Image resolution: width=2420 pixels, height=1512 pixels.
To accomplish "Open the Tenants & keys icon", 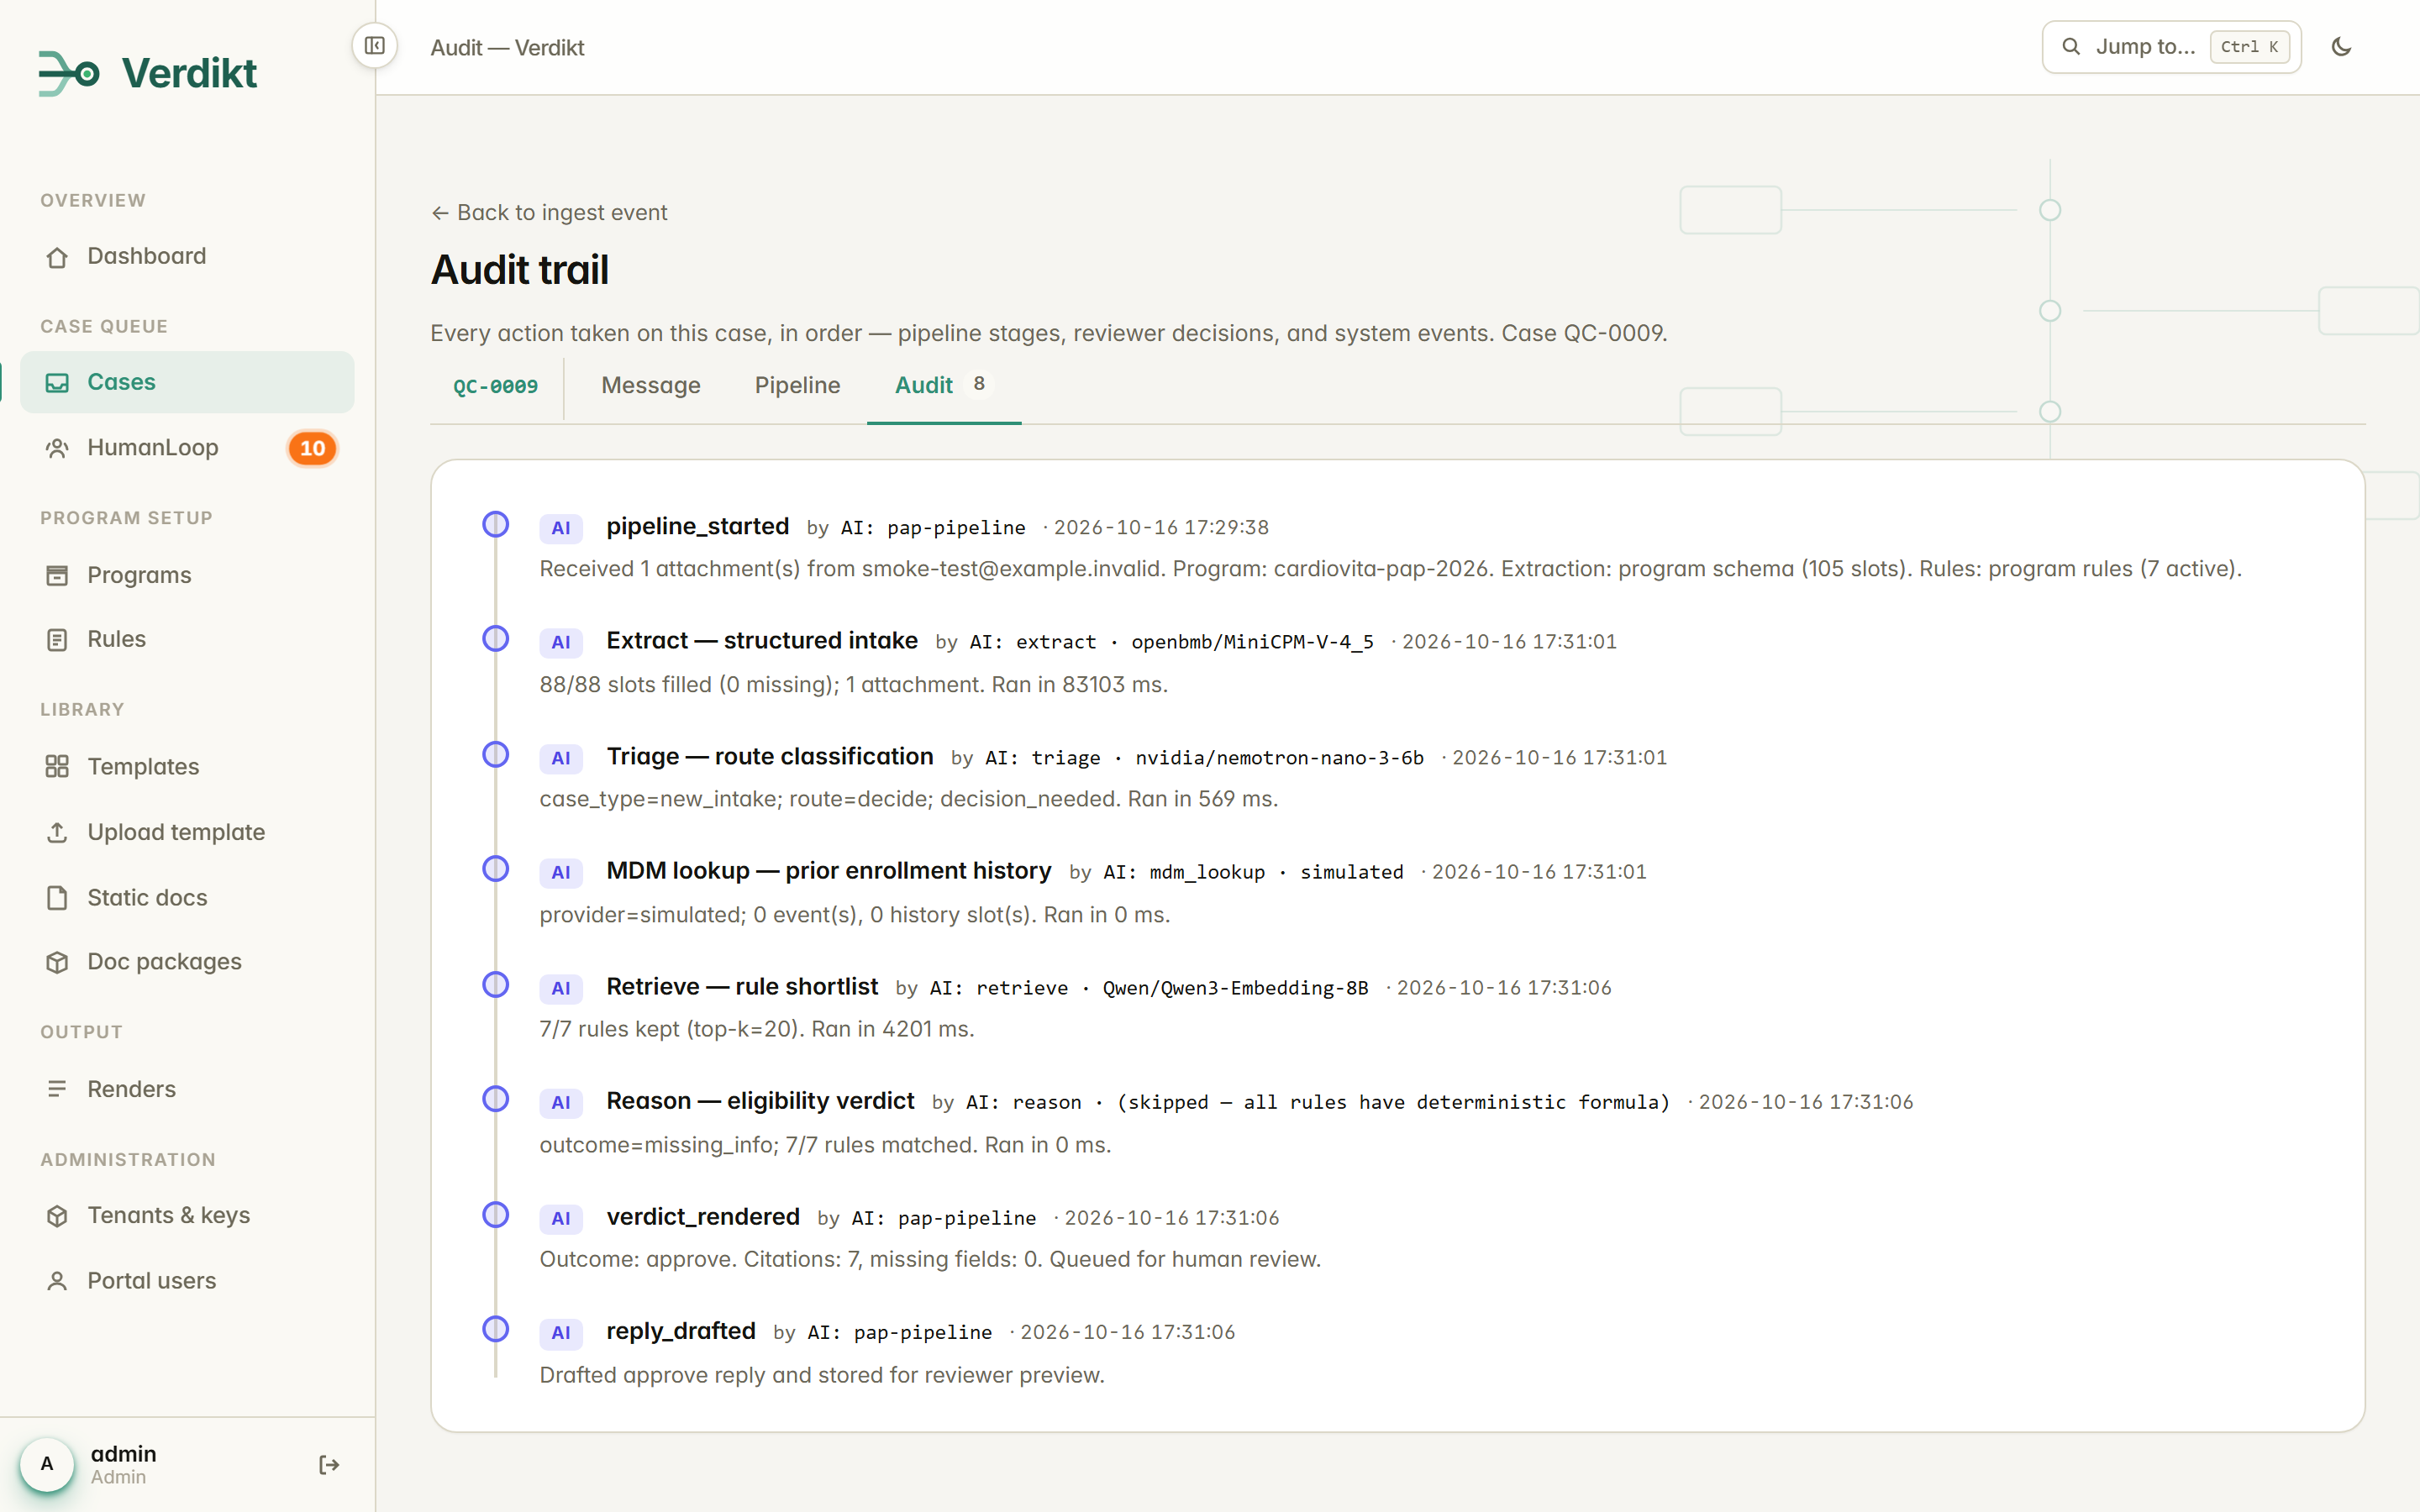I will 57,1215.
